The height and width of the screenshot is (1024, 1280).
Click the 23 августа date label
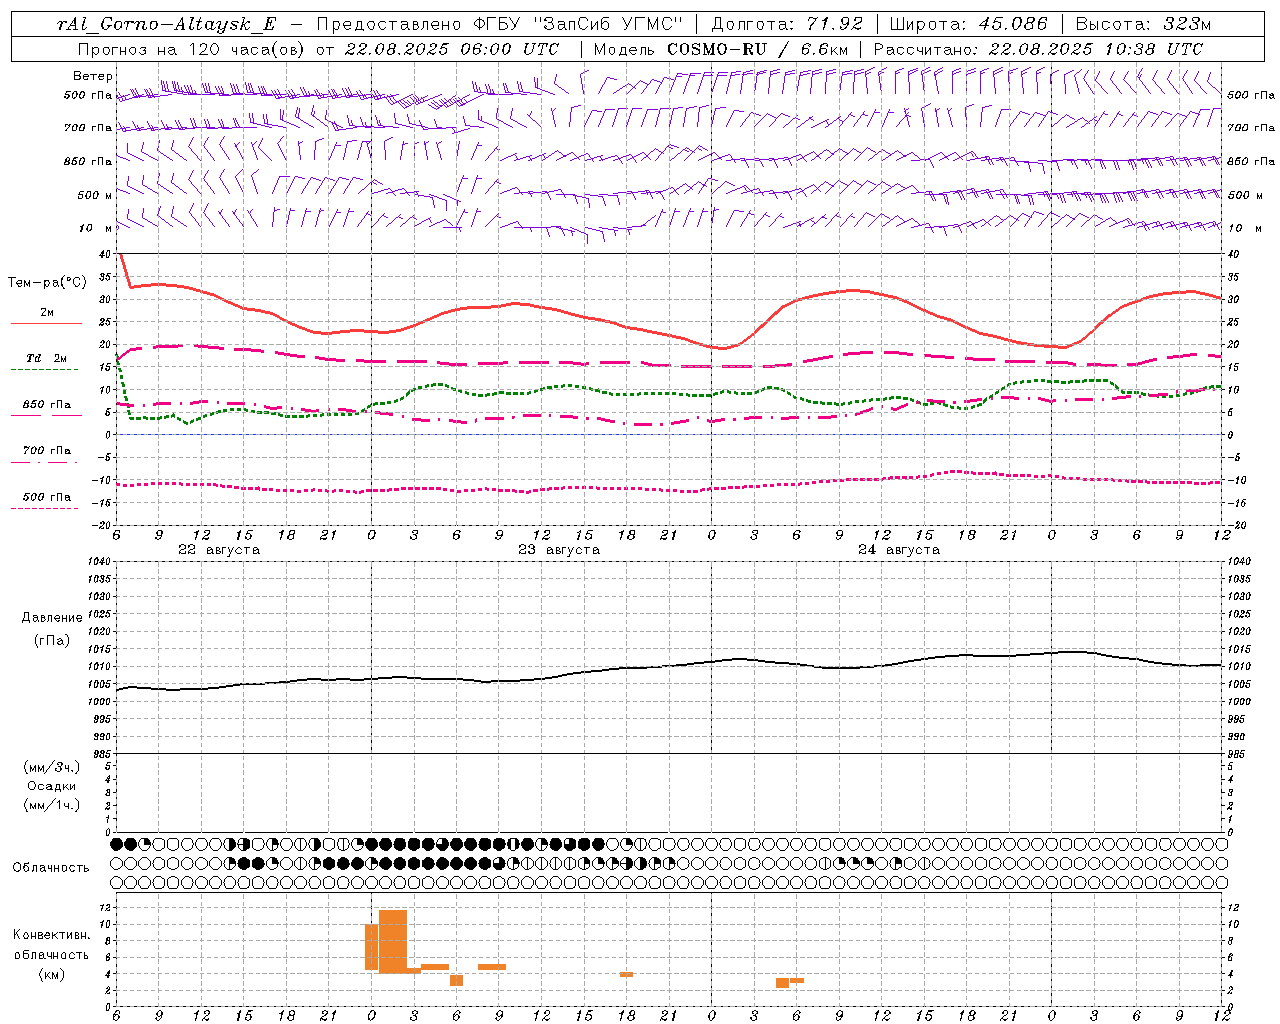559,550
